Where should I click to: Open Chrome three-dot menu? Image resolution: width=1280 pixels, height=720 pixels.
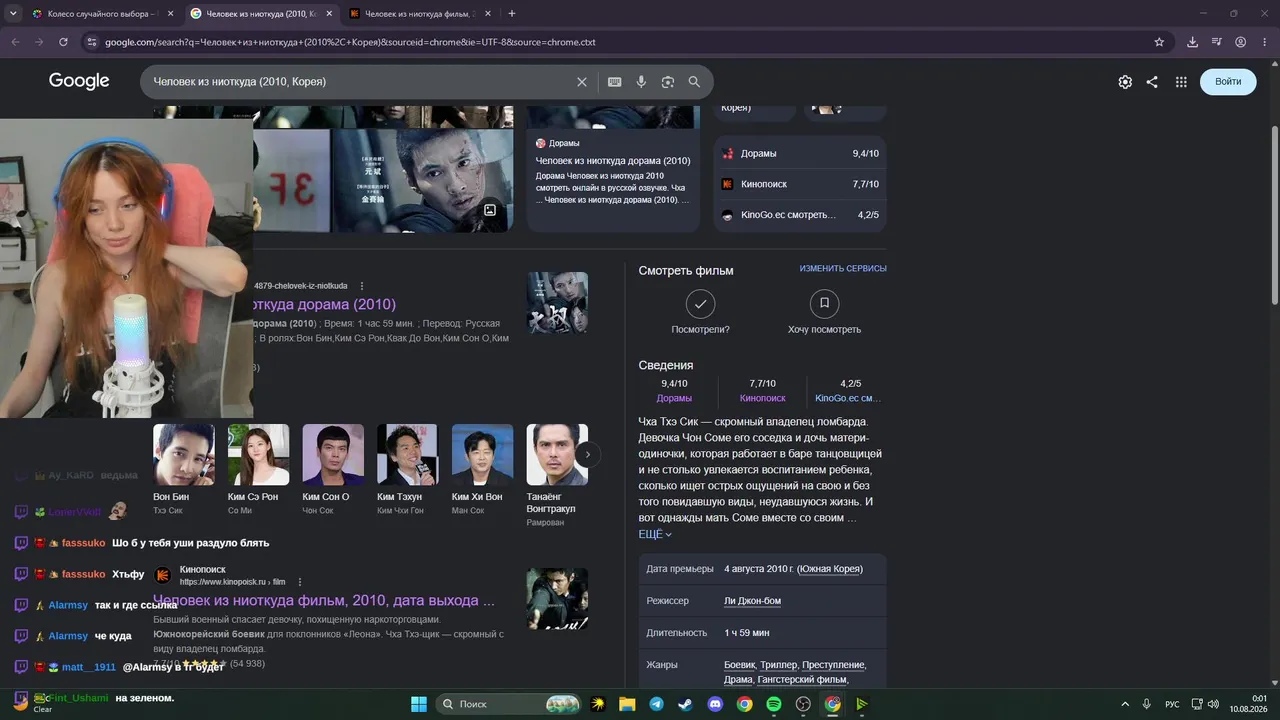1264,42
